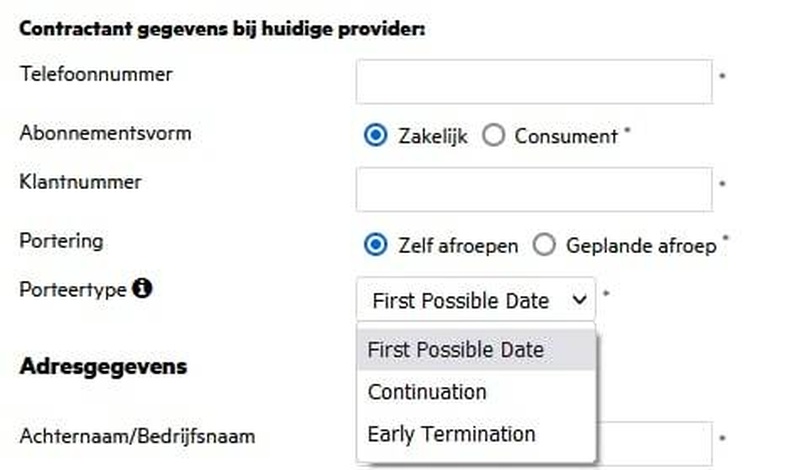The height and width of the screenshot is (470, 792).
Task: Choose the Geplande afroep option
Action: click(544, 245)
